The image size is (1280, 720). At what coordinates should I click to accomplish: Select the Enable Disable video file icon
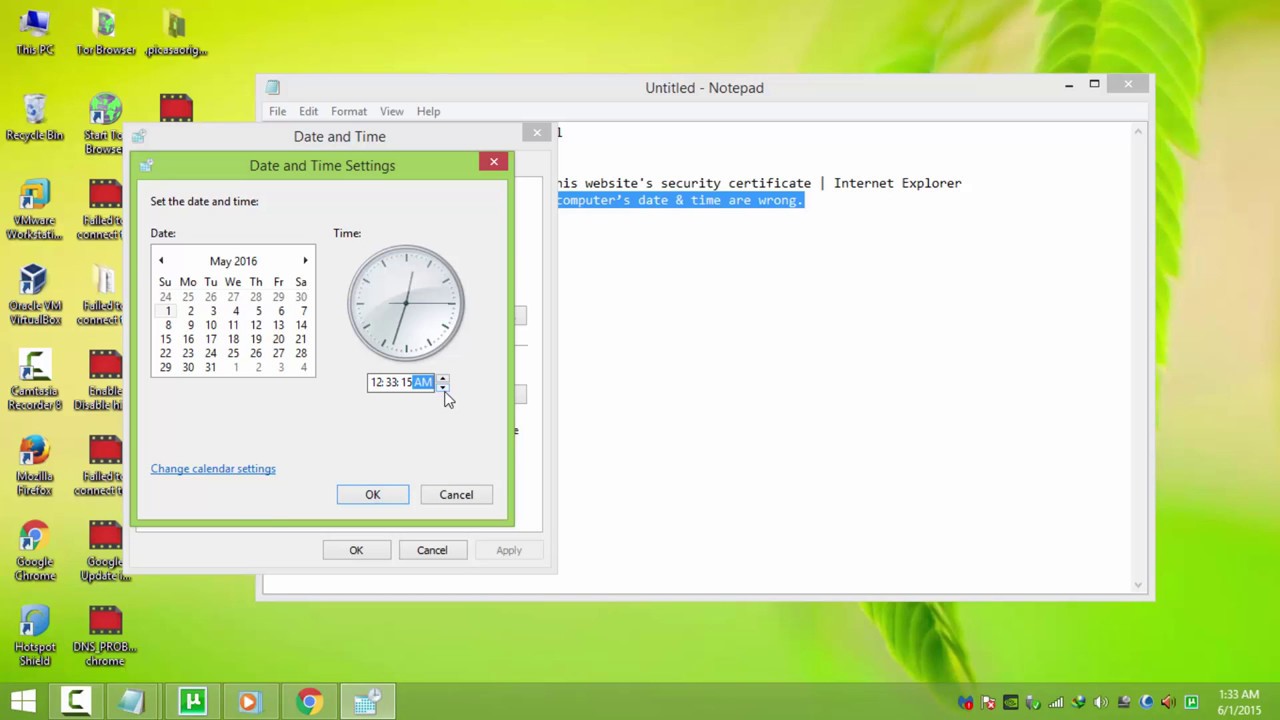coord(105,380)
